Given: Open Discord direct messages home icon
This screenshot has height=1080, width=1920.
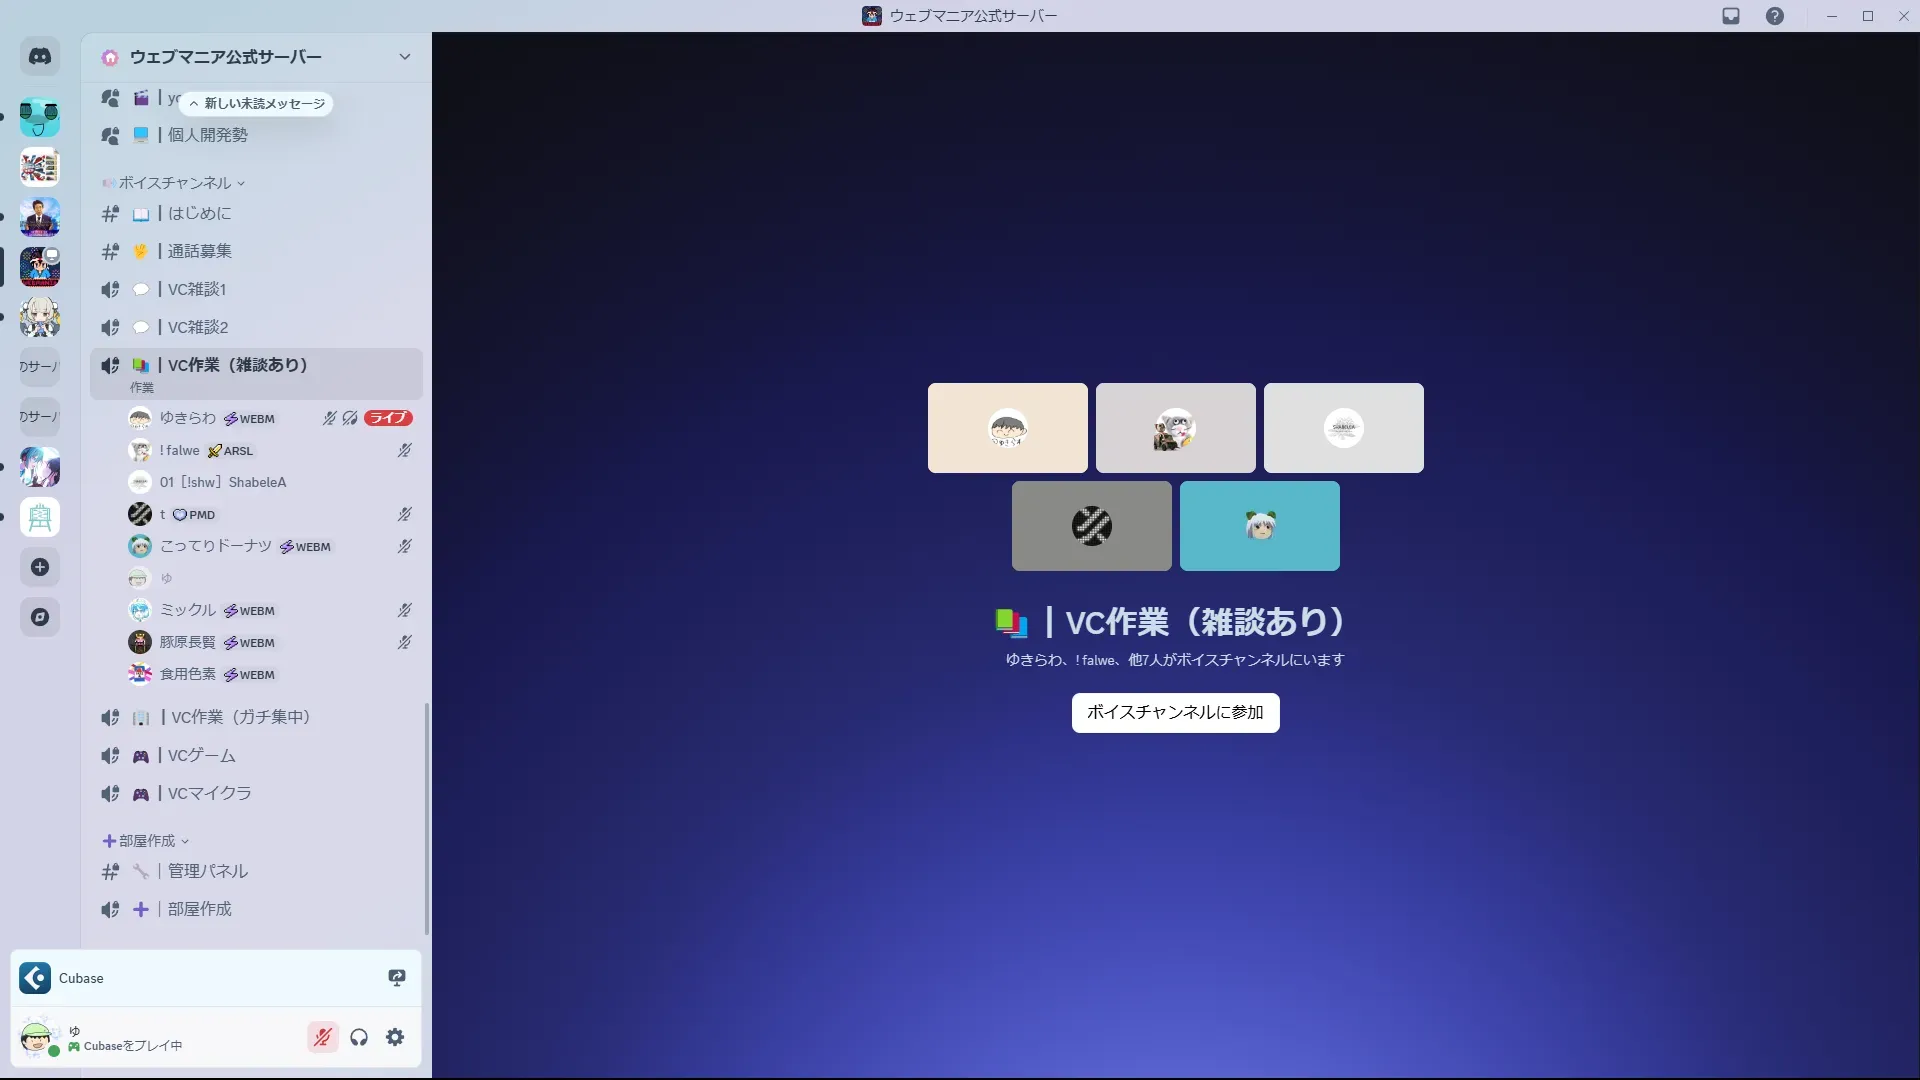Looking at the screenshot, I should (40, 57).
